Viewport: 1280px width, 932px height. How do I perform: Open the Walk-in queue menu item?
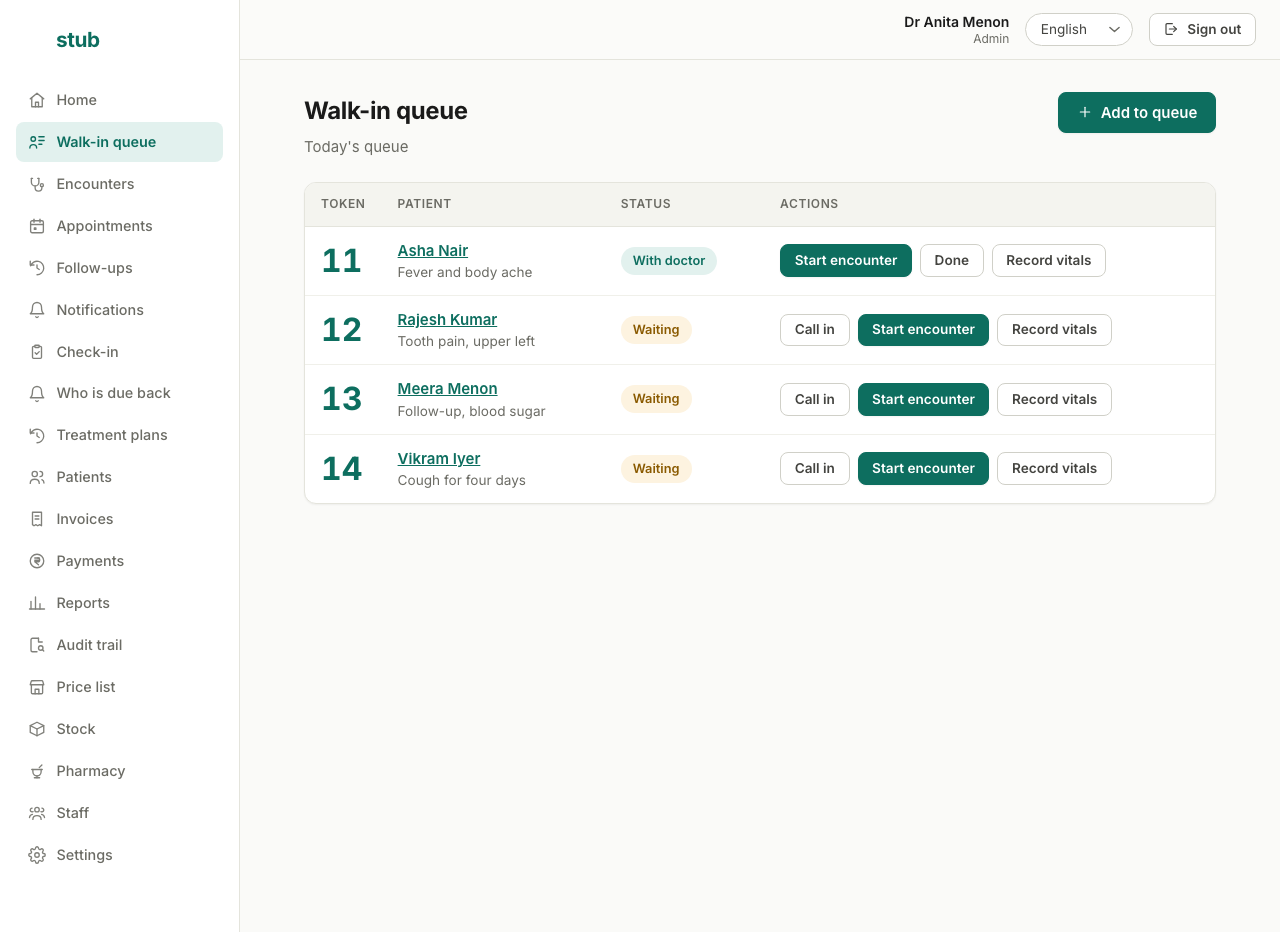point(119,142)
